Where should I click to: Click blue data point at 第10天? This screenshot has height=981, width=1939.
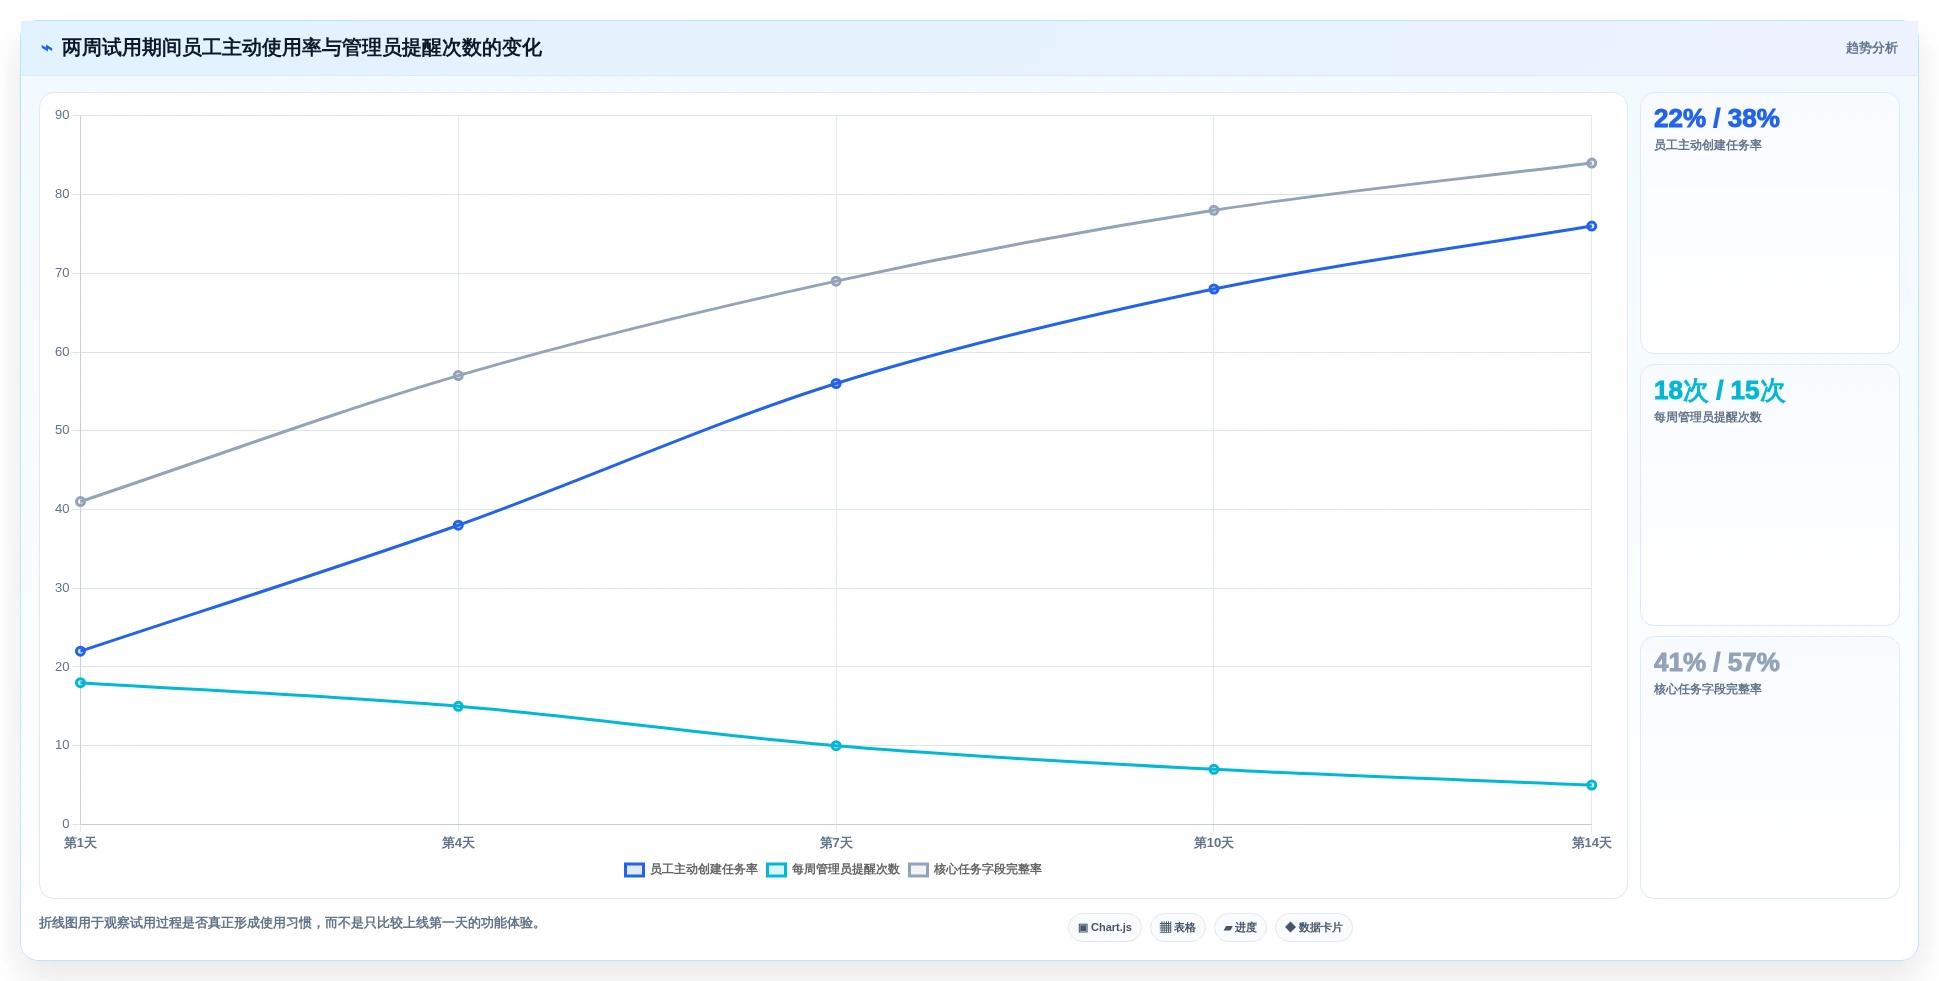pos(1214,289)
